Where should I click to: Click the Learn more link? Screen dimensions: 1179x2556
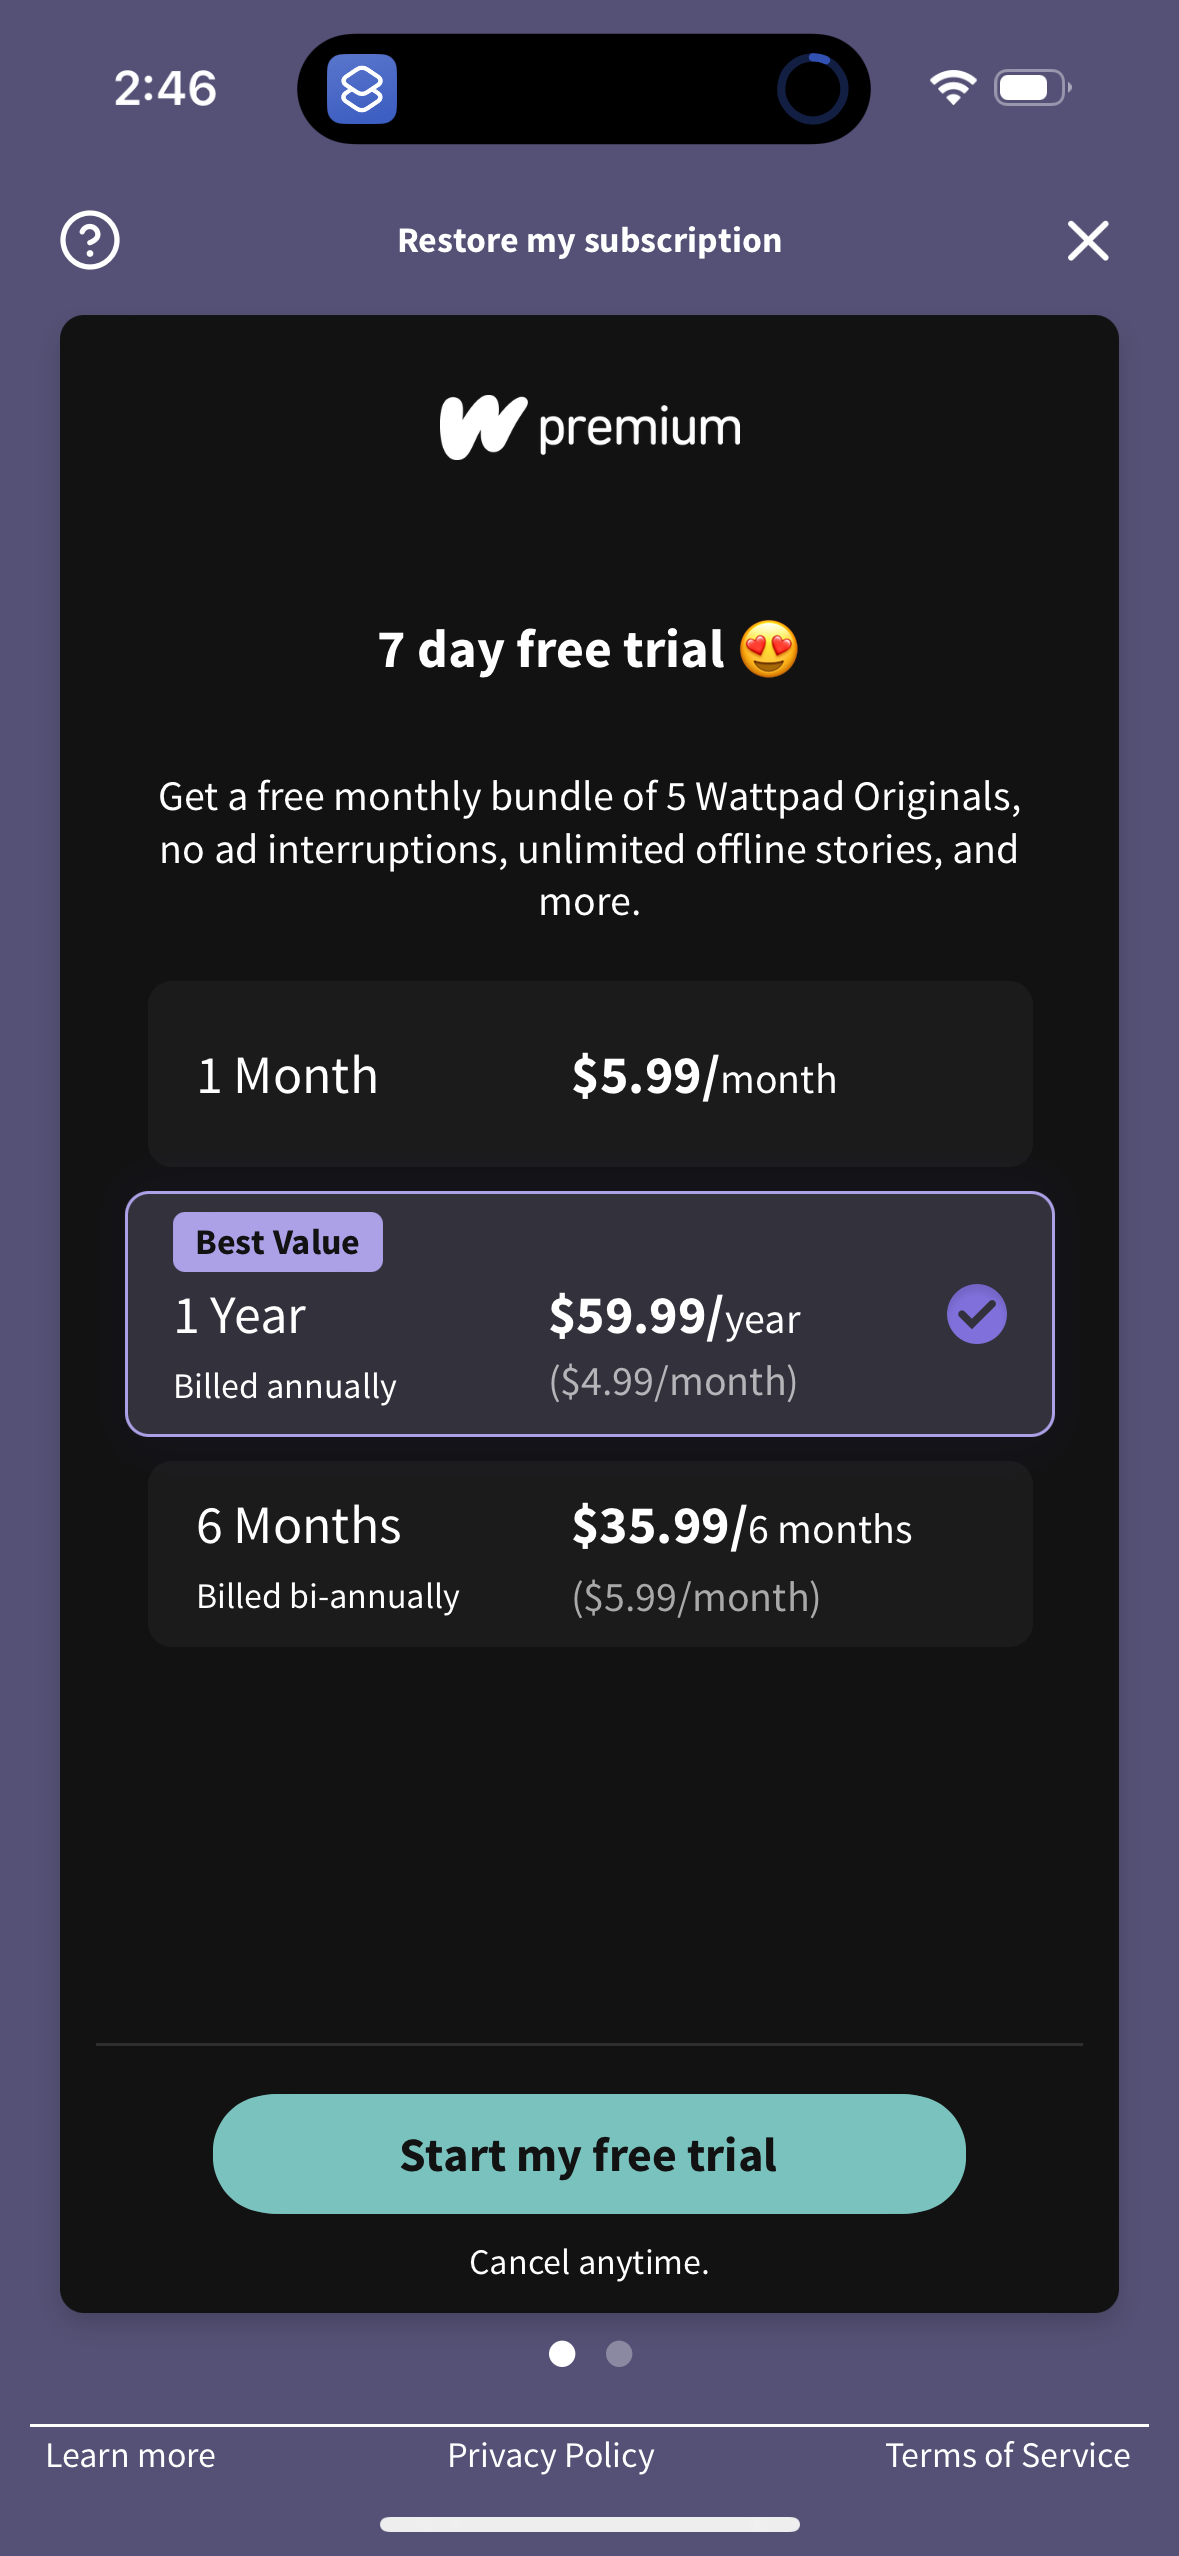coord(129,2456)
